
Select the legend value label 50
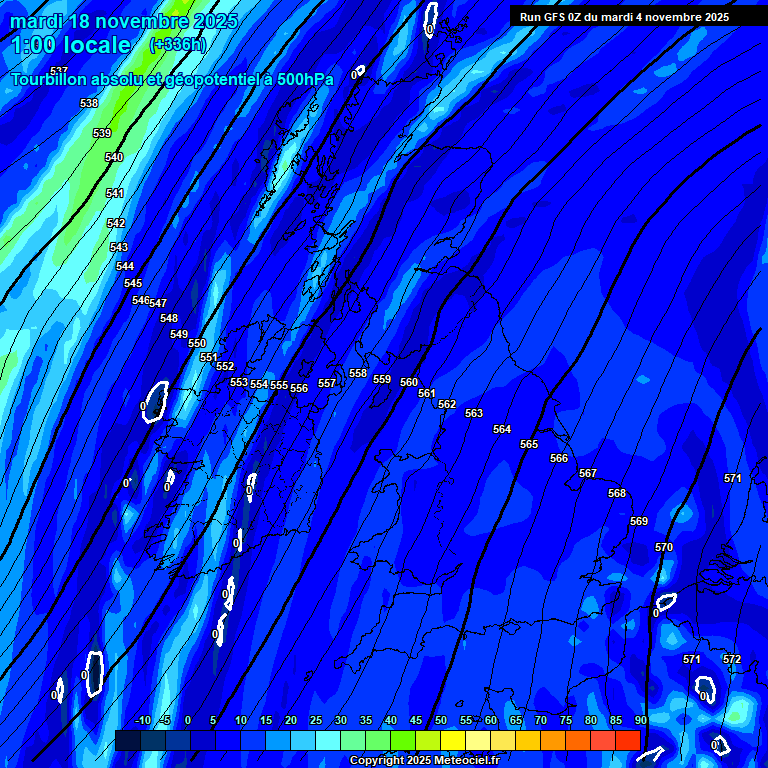click(x=441, y=721)
